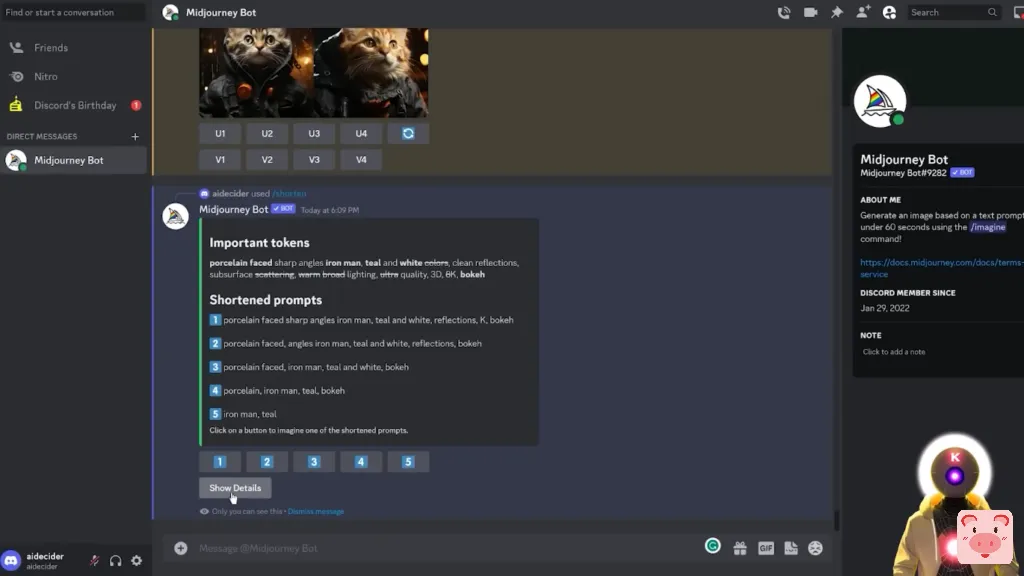Click the Message @Midjourney Bot input
This screenshot has height=576, width=1024.
(x=444, y=548)
